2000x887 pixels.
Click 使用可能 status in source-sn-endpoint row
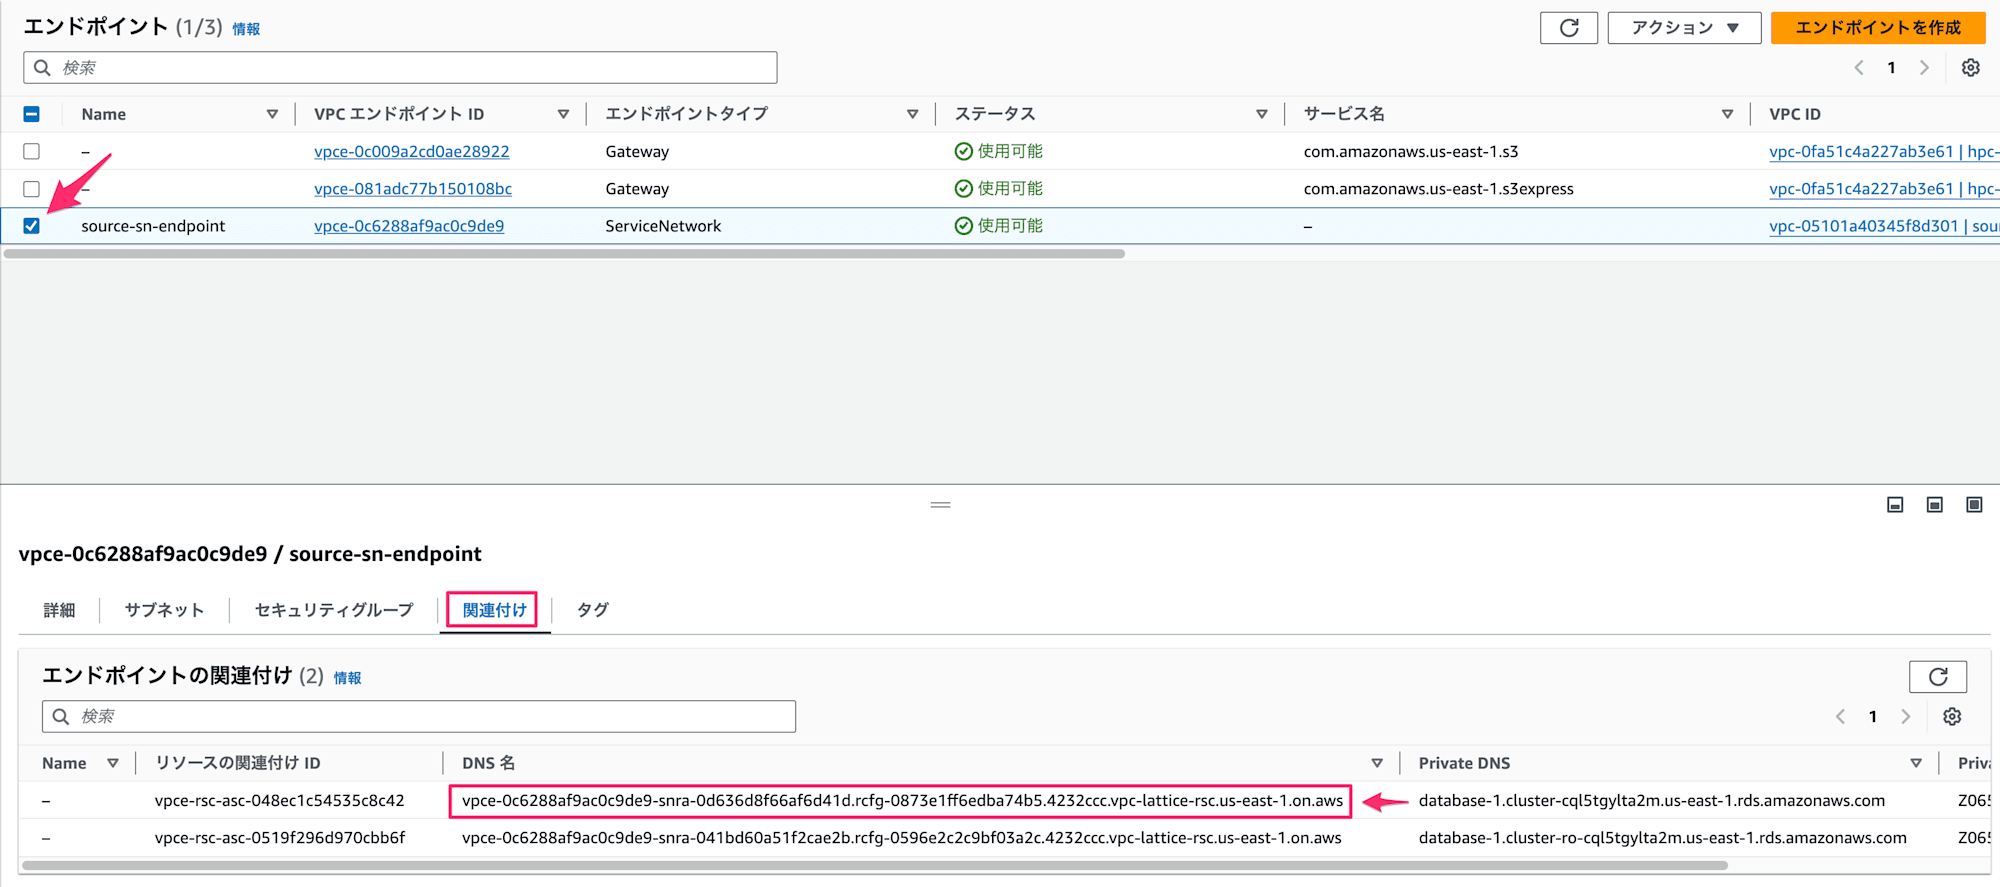coord(998,226)
